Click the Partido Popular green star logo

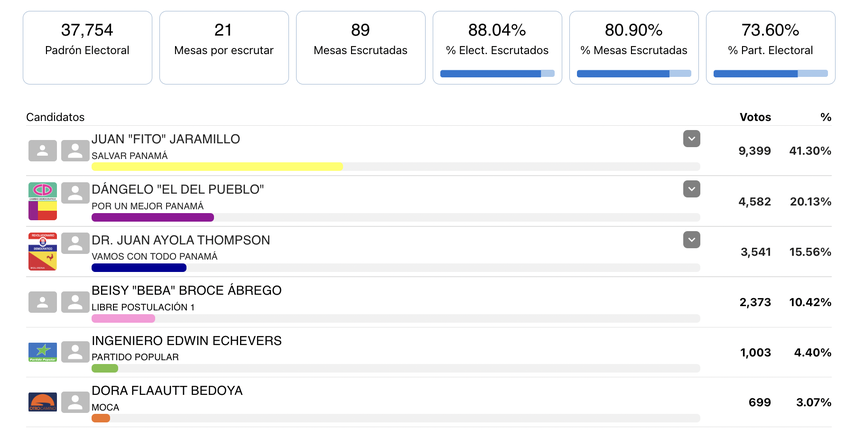(43, 352)
